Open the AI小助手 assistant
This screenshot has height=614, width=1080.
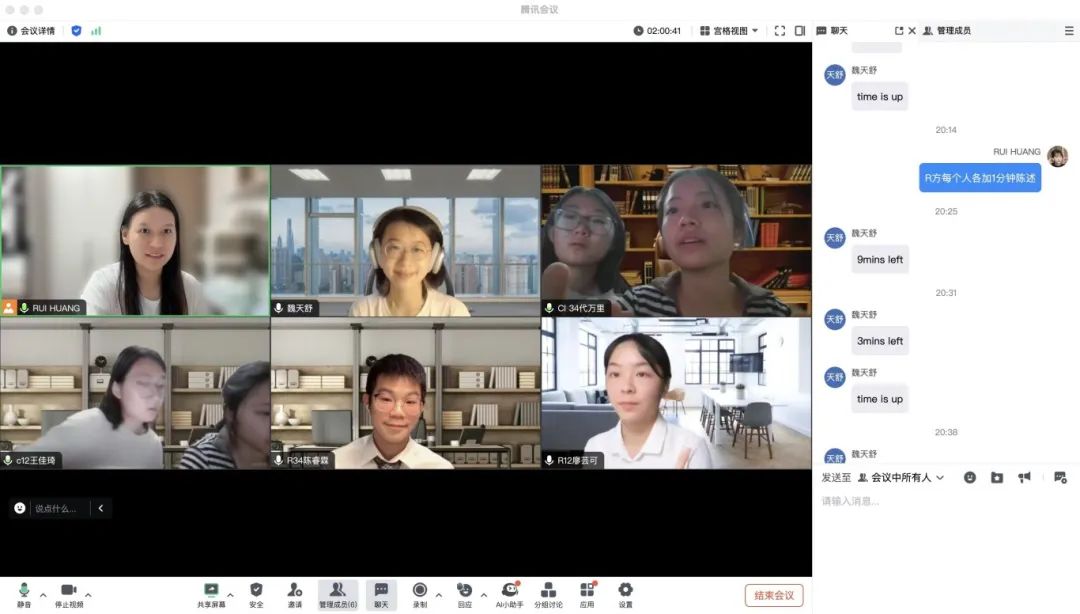[x=510, y=591]
